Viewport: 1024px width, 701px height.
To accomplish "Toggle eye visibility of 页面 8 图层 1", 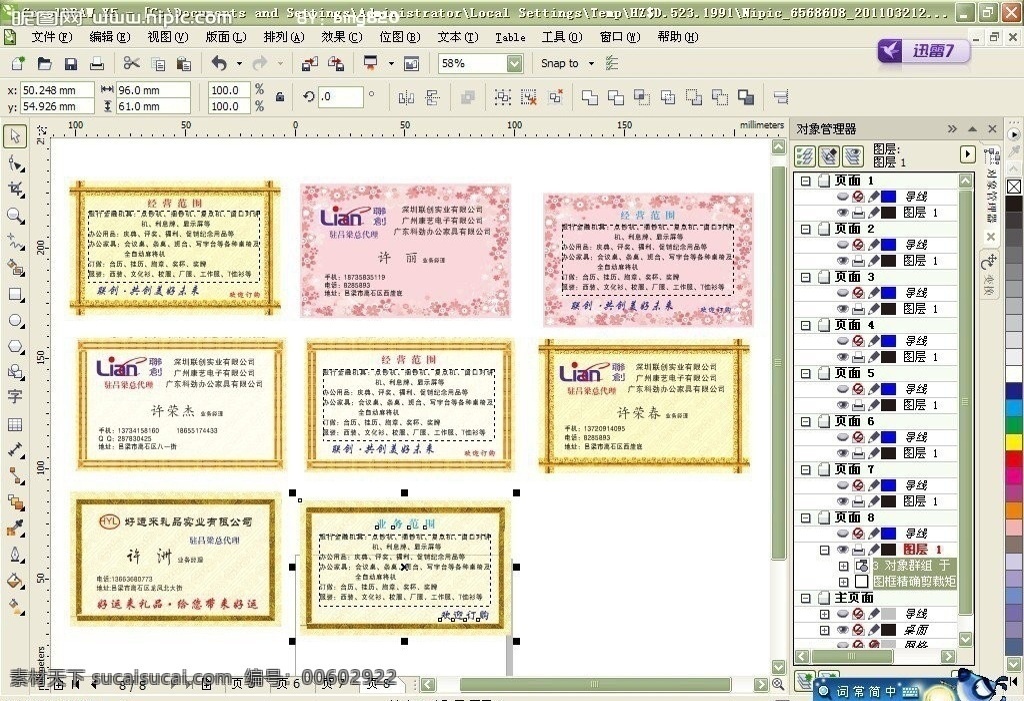I will click(x=842, y=549).
